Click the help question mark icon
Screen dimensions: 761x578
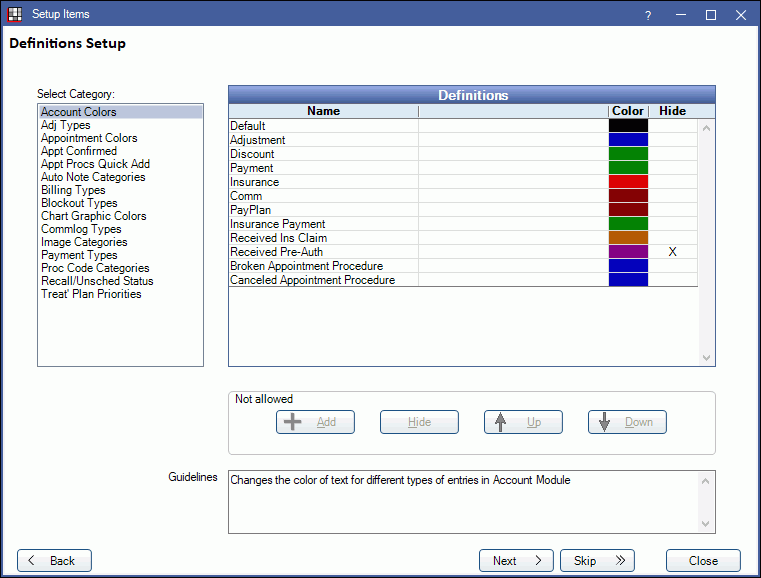pos(648,15)
